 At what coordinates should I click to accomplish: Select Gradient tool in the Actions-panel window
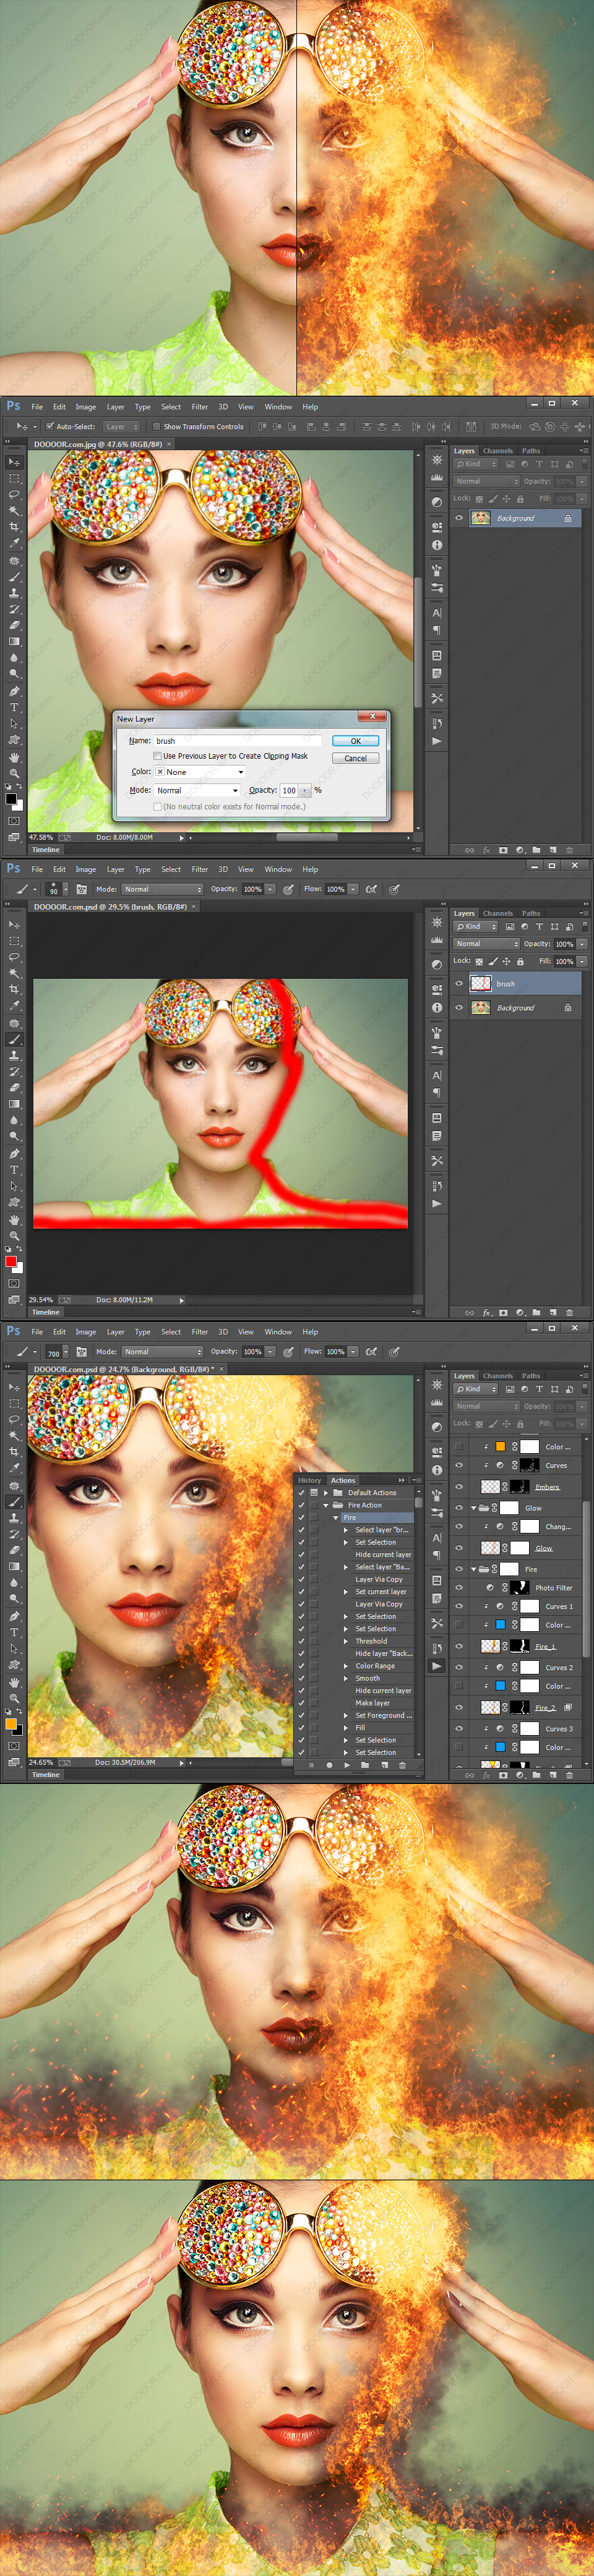[x=14, y=1567]
